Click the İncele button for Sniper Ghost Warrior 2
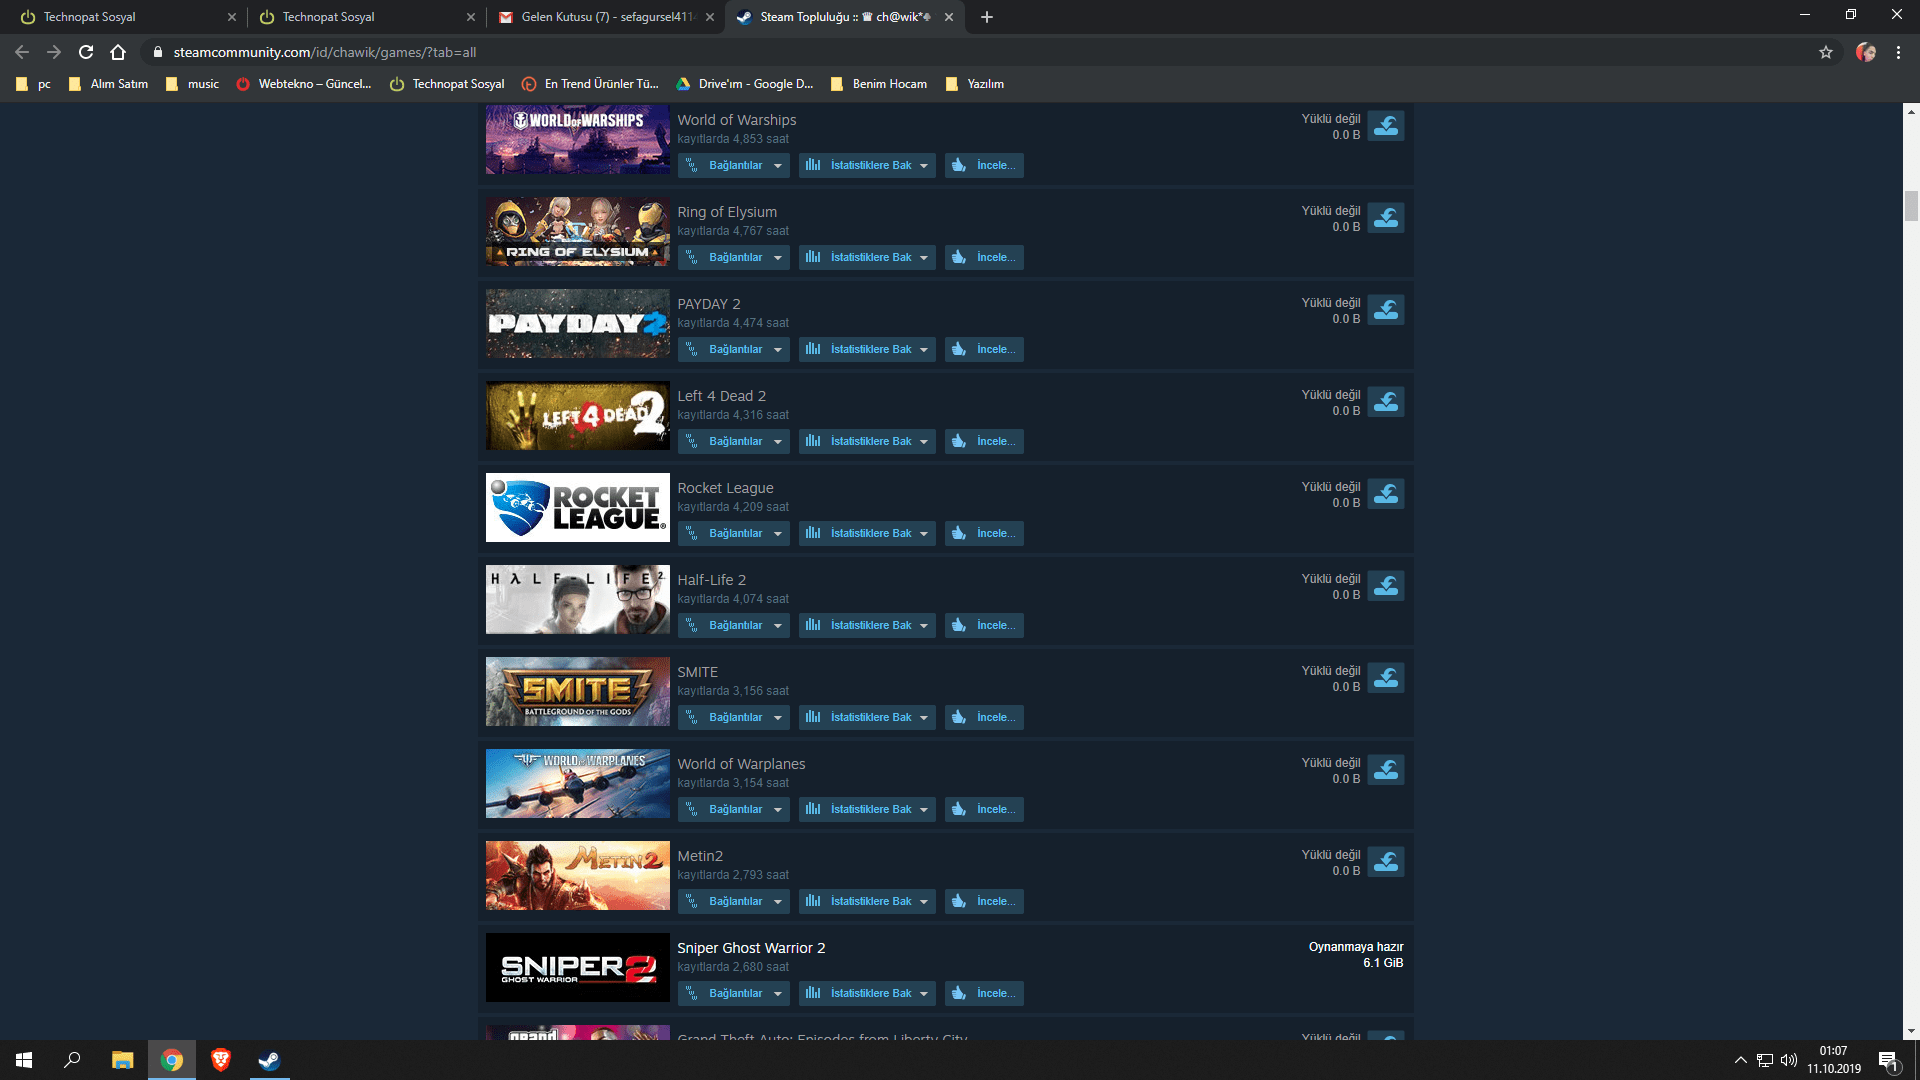The width and height of the screenshot is (1920, 1080). pos(984,993)
